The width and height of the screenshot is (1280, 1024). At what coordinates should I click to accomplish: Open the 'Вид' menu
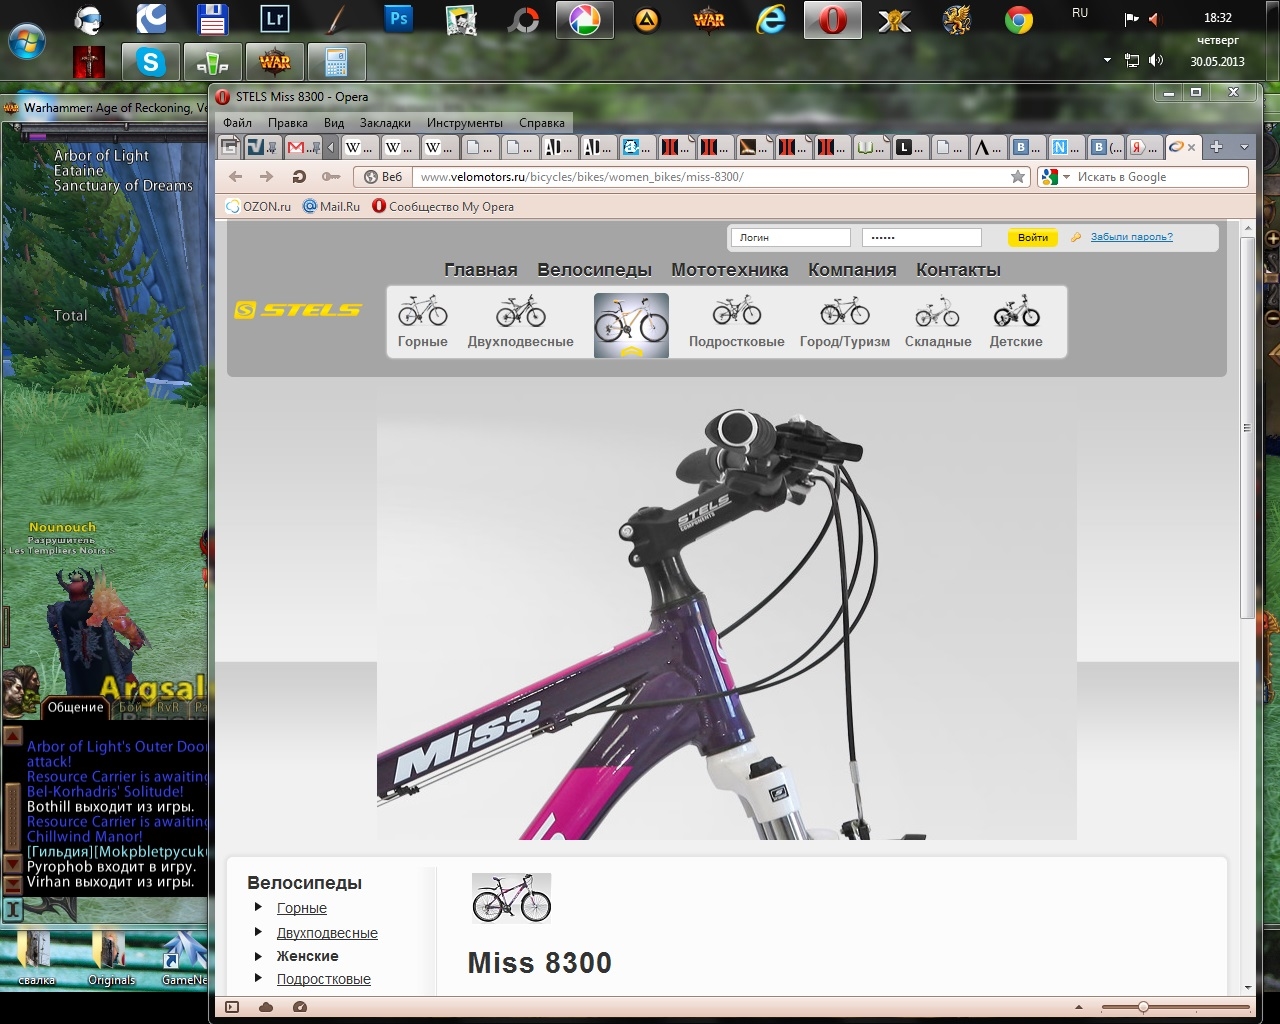pos(334,123)
